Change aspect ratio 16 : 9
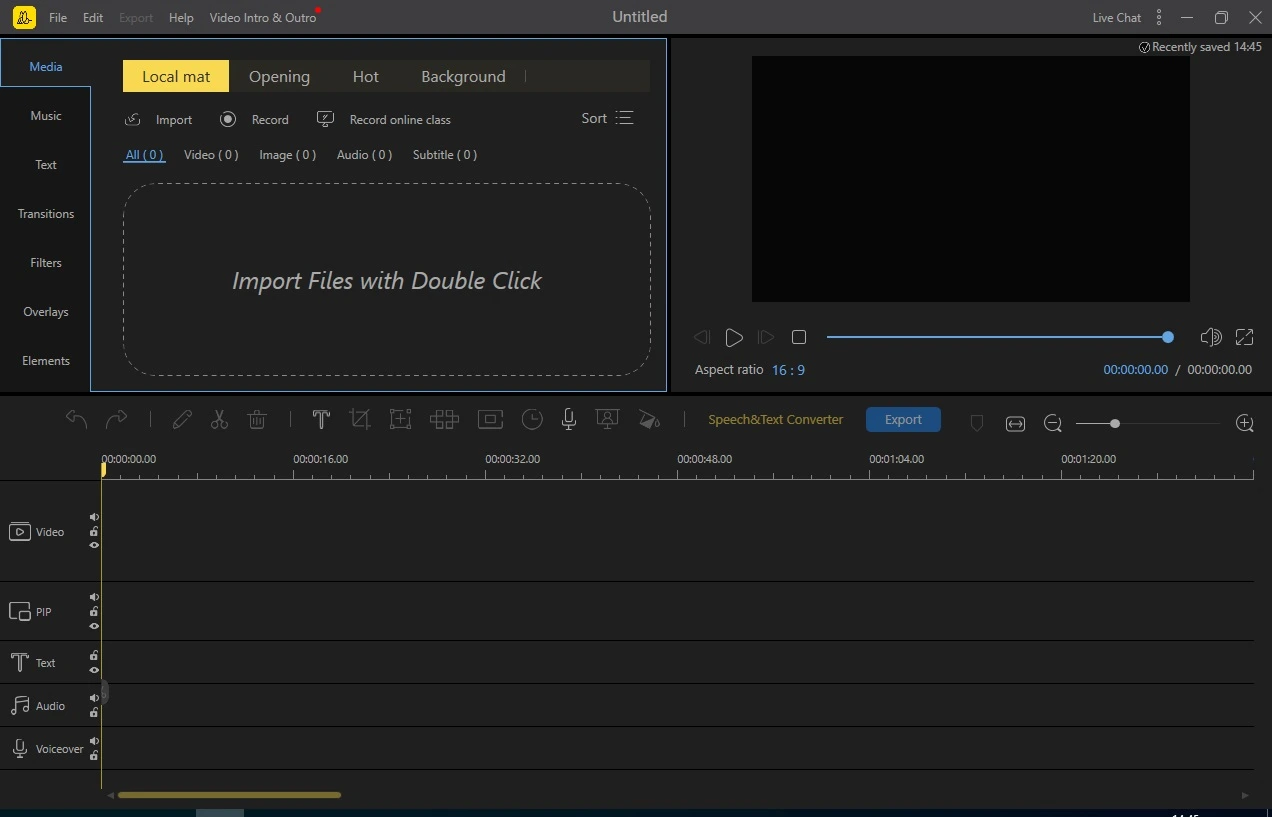Image resolution: width=1272 pixels, height=817 pixels. pyautogui.click(x=788, y=370)
